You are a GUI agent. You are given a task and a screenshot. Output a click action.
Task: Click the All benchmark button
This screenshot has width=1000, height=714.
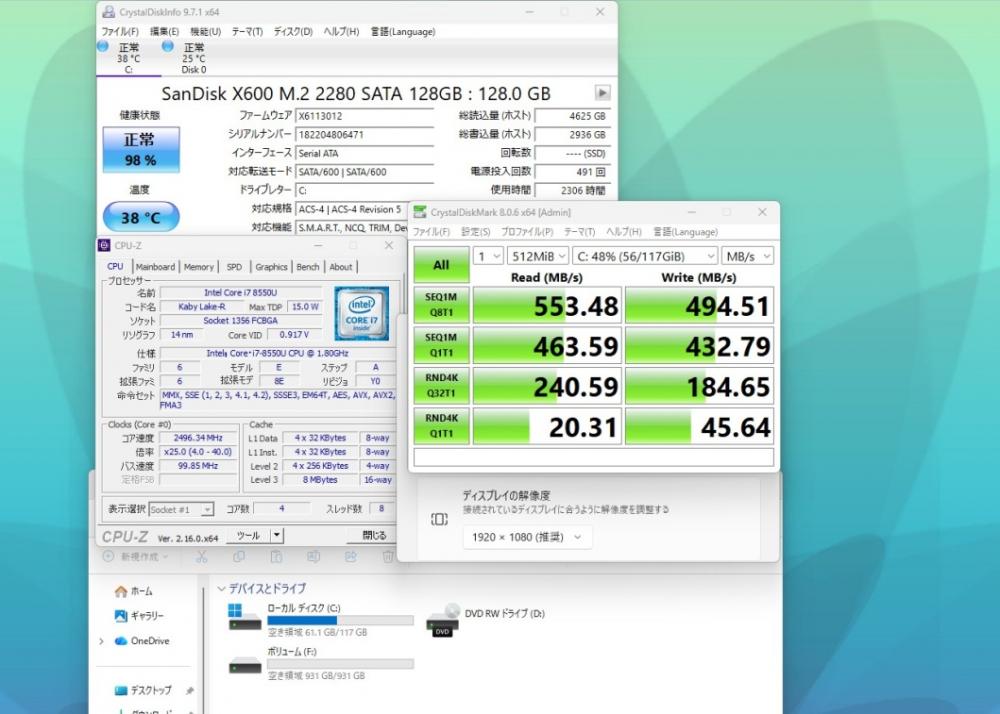click(x=441, y=265)
